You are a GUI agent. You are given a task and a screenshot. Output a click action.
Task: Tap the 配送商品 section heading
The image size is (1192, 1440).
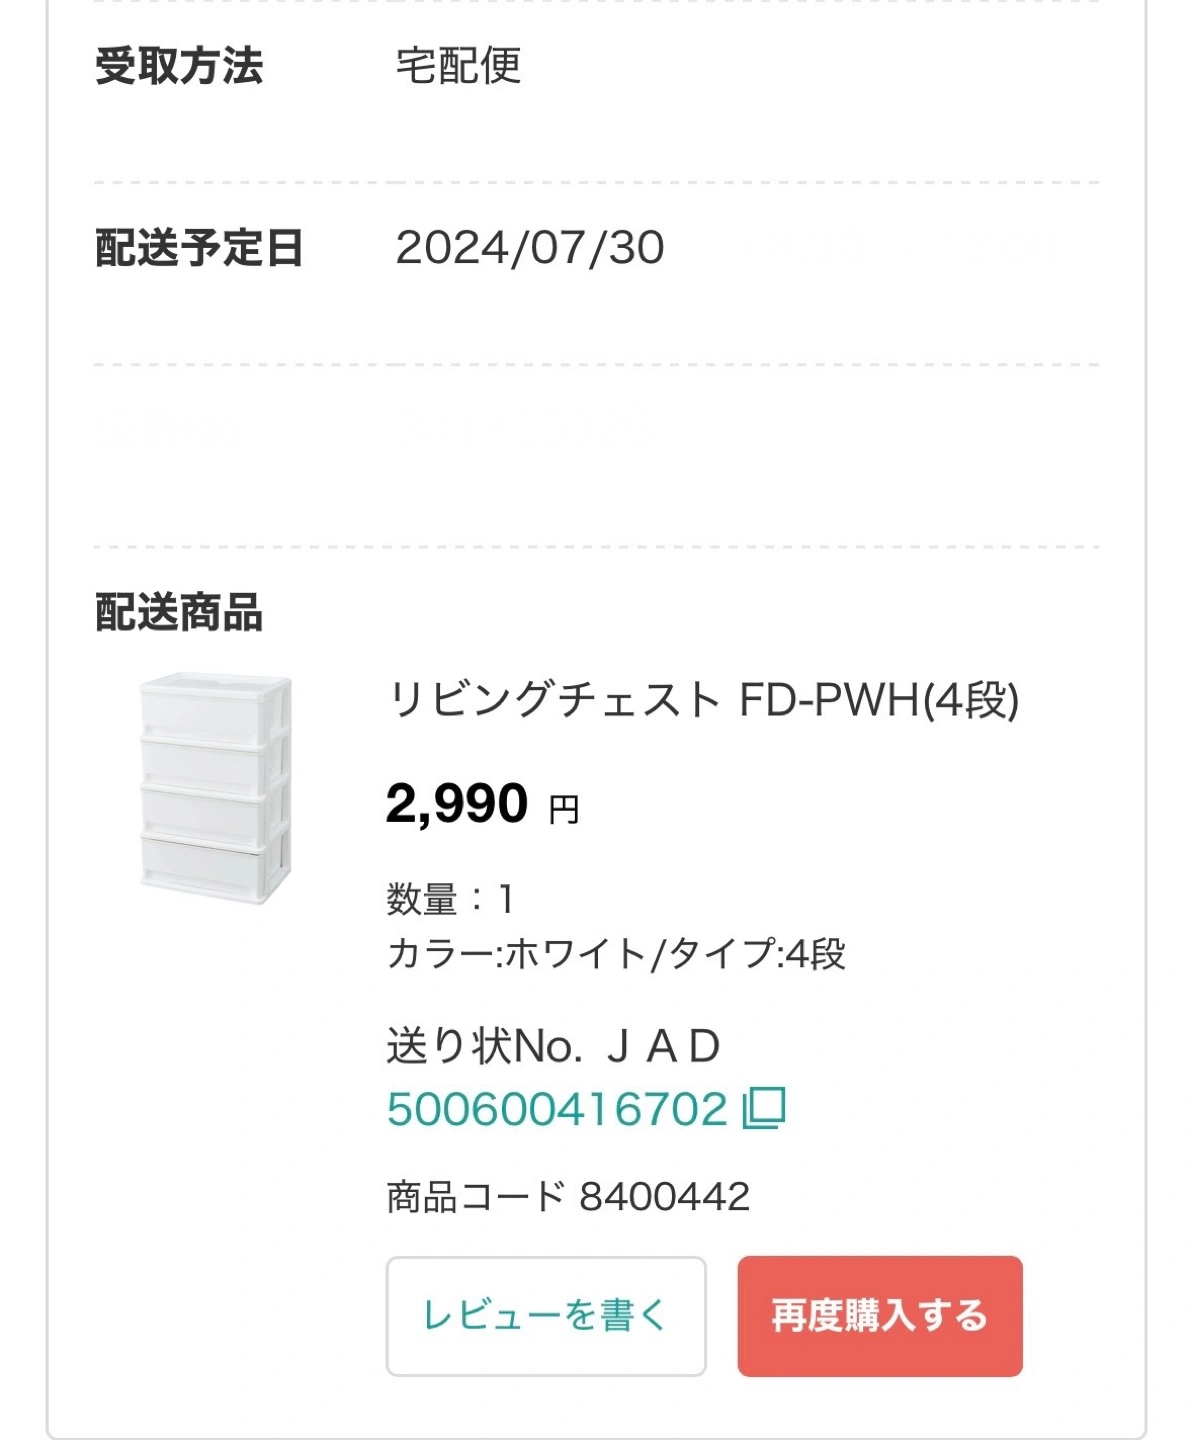click(x=179, y=612)
